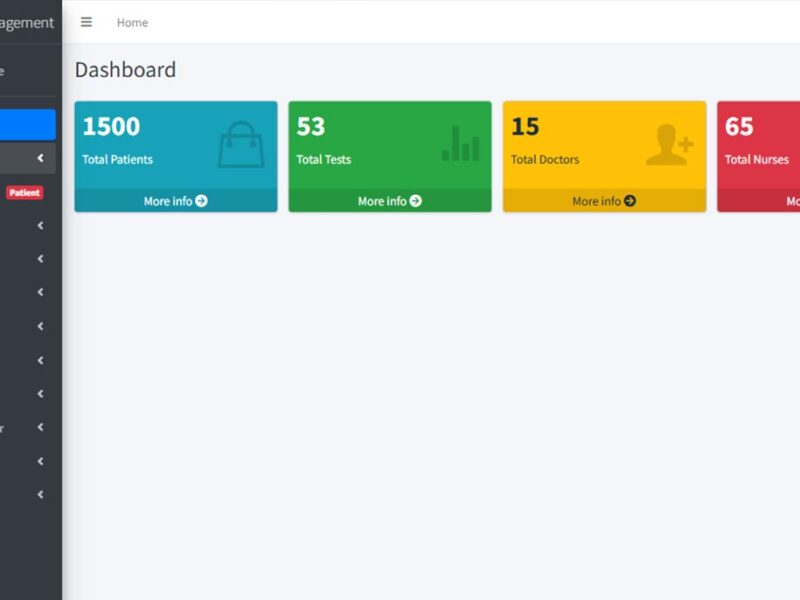Click the hamburger sidebar toggle icon
This screenshot has height=600, width=800.
click(x=86, y=22)
